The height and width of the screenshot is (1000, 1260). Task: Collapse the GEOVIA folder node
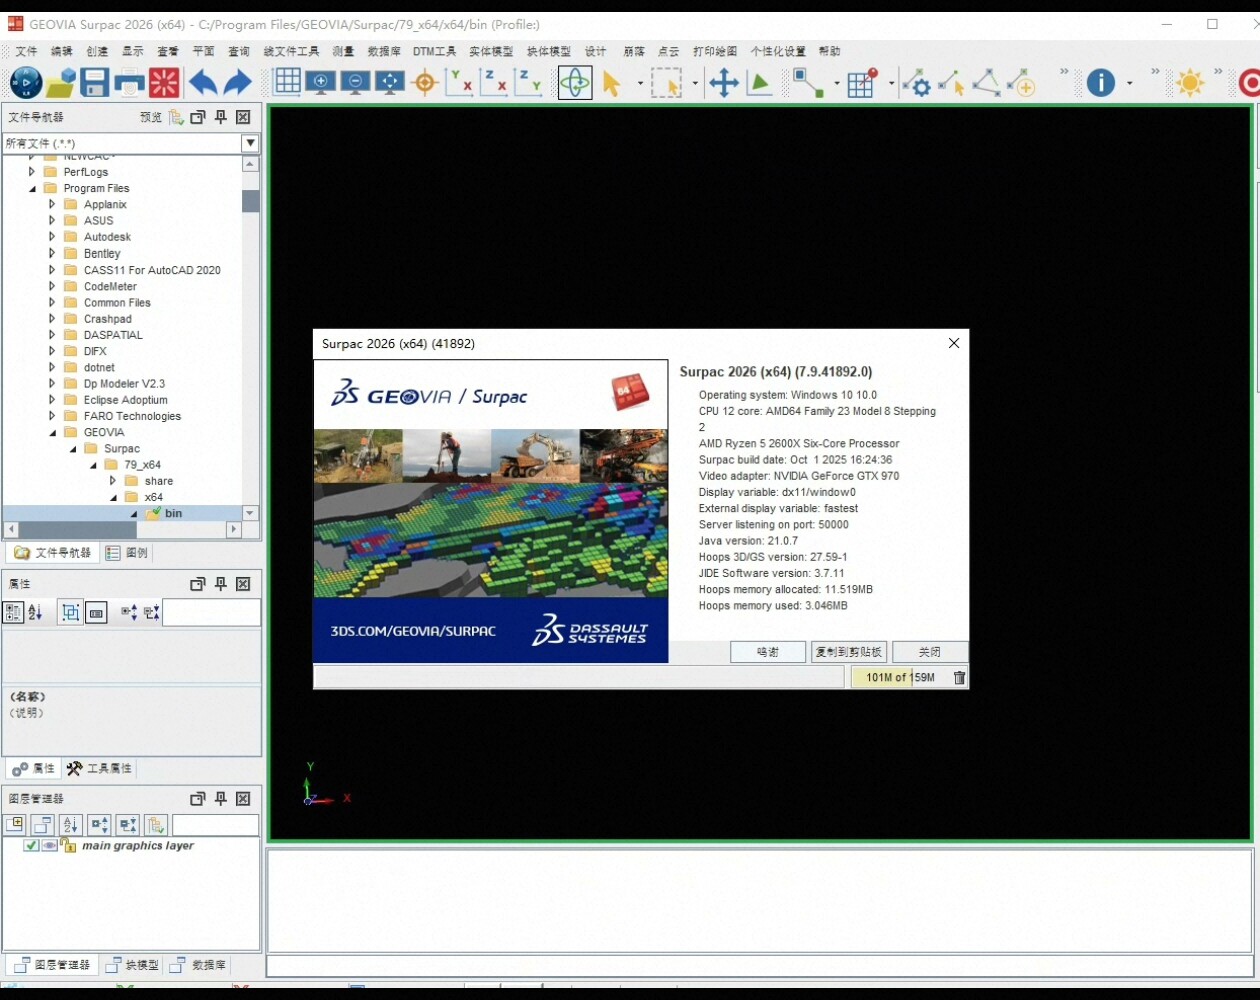(52, 433)
